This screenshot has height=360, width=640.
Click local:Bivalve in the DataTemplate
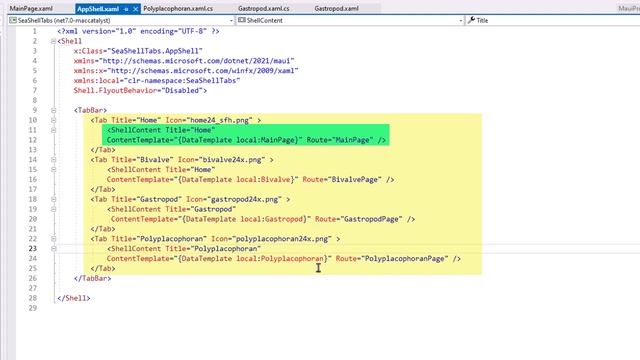pyautogui.click(x=264, y=180)
